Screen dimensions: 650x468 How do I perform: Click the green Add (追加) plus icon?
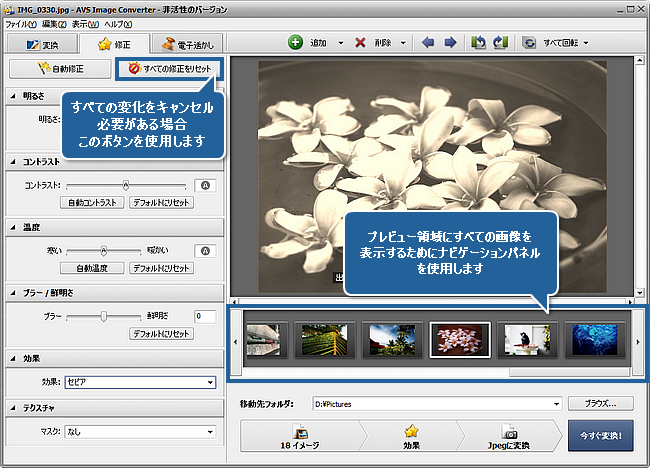[295, 43]
